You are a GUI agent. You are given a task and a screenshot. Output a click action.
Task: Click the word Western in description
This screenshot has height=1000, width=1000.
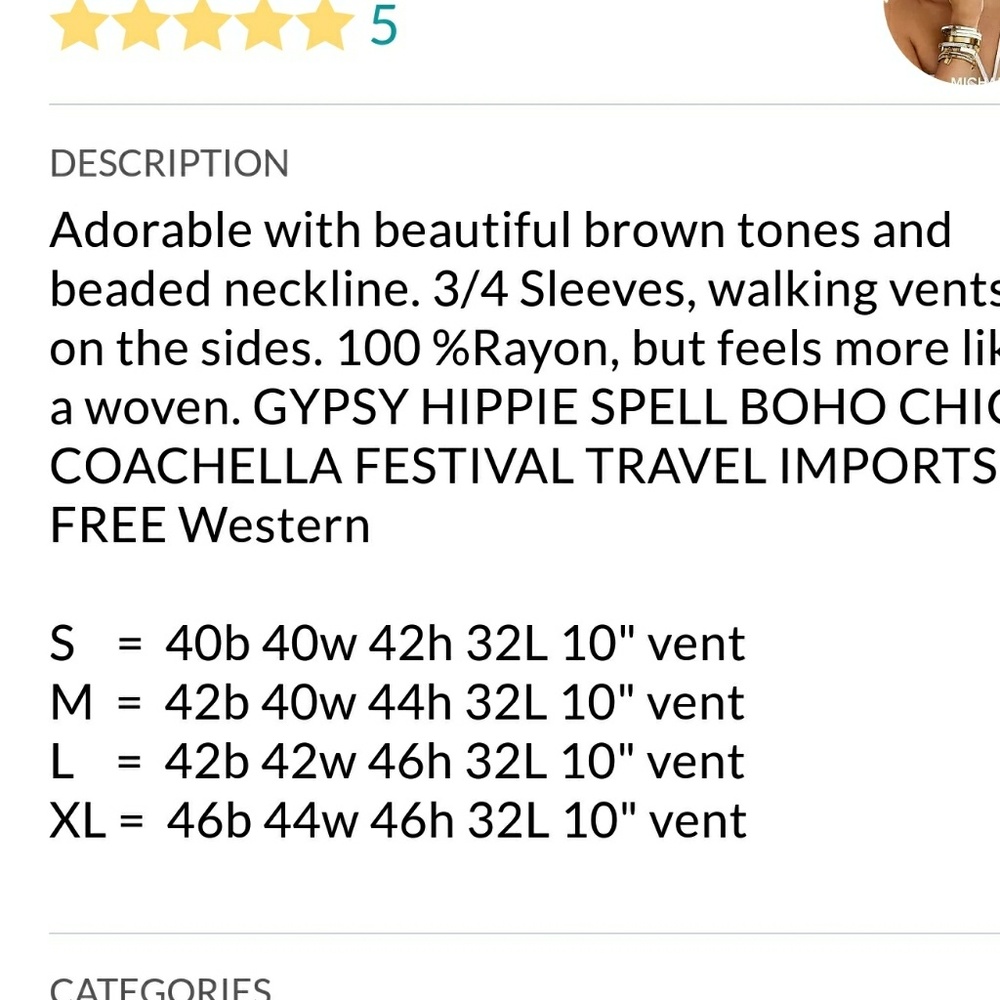pyautogui.click(x=274, y=525)
